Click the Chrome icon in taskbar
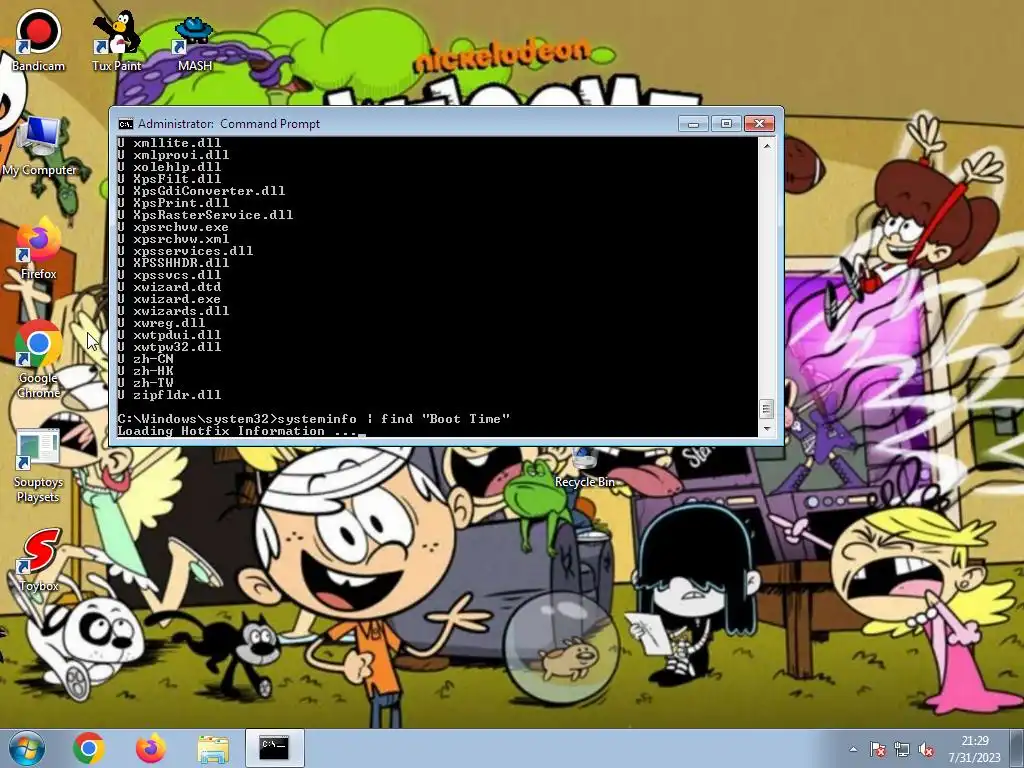Screen dimensions: 1024x768 89,748
